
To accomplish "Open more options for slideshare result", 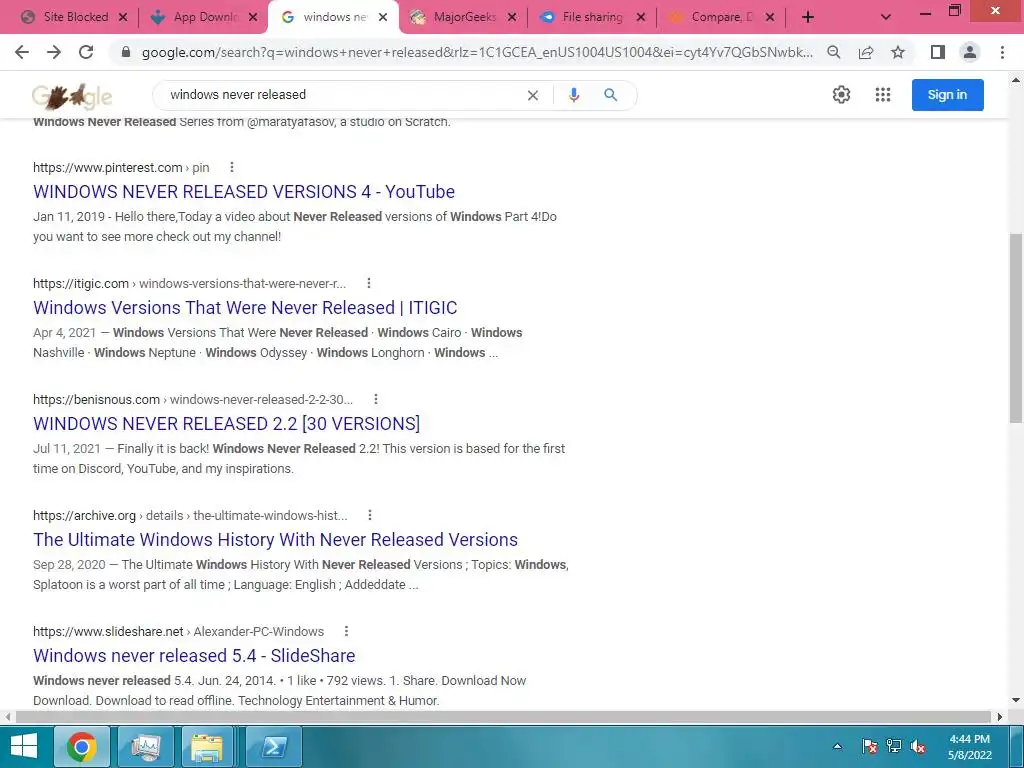I will 346,631.
